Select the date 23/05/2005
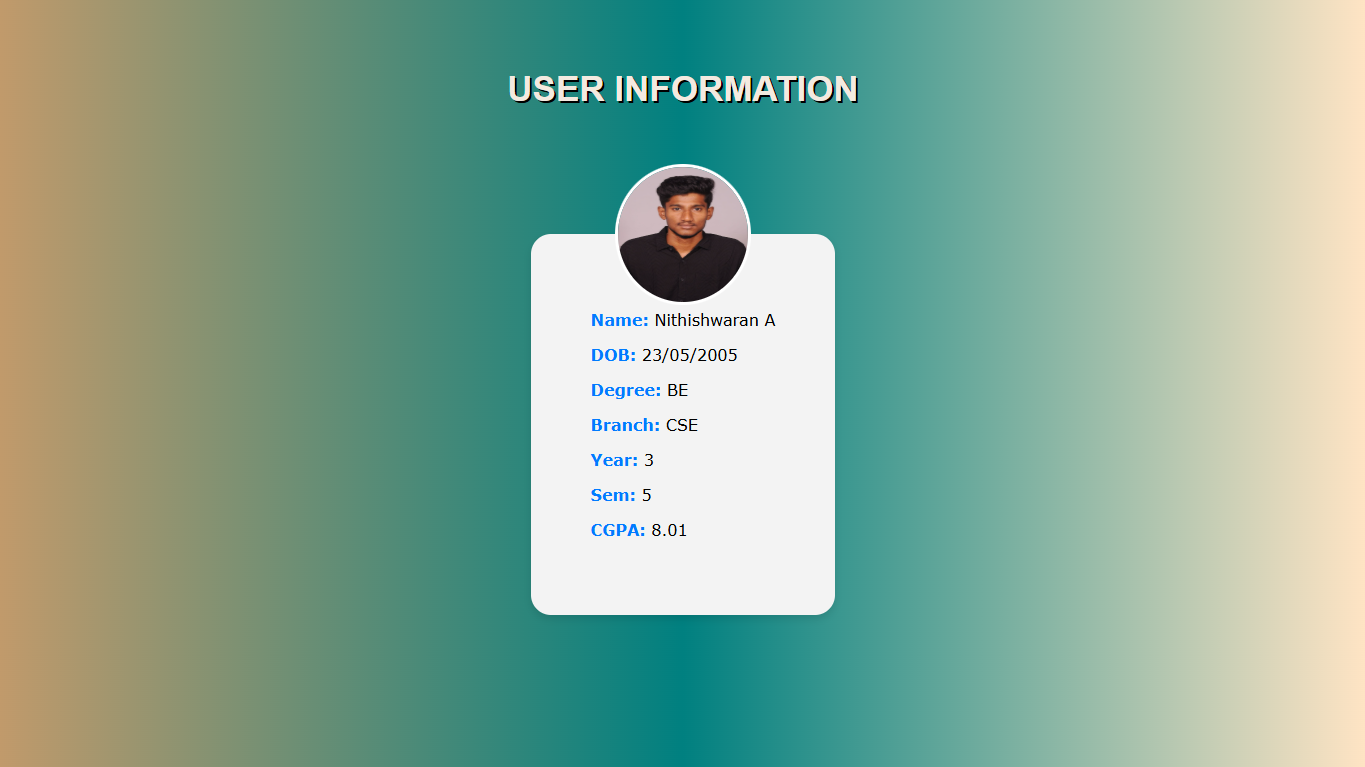 690,355
